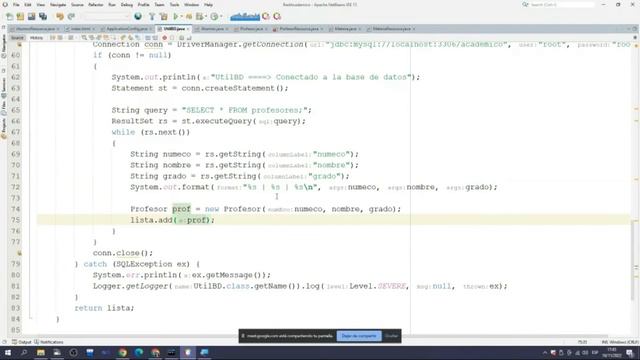
Task: Click the Build Project hammer icon
Action: coord(152,16)
